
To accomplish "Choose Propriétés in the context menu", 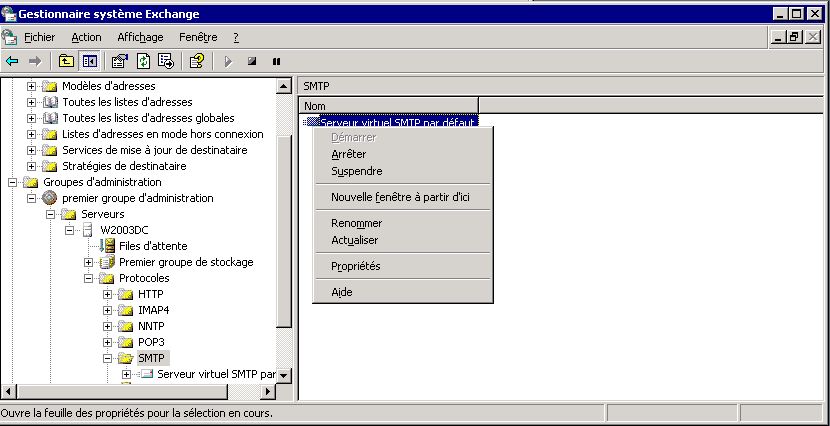I will coord(403,266).
